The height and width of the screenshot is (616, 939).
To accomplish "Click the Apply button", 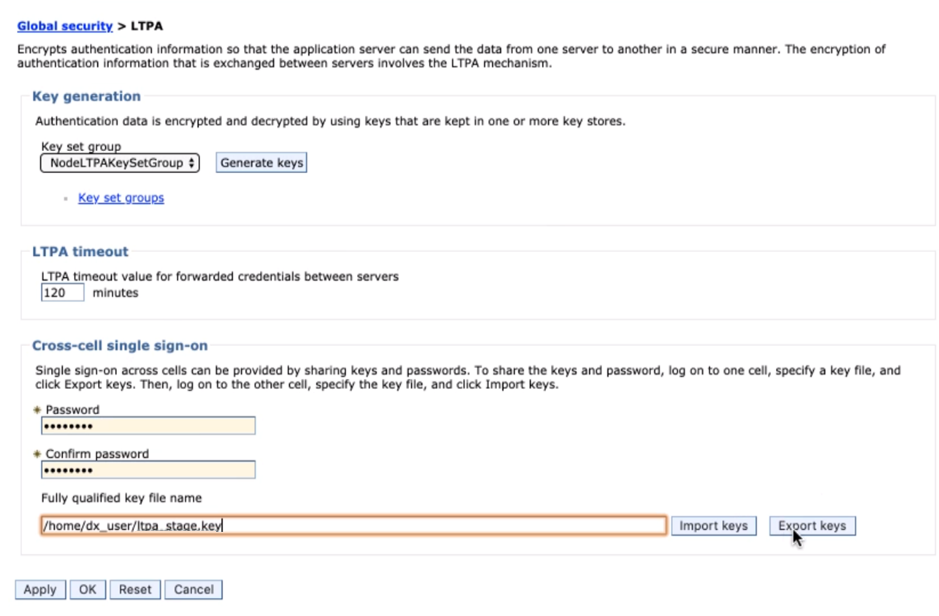I will coord(40,589).
